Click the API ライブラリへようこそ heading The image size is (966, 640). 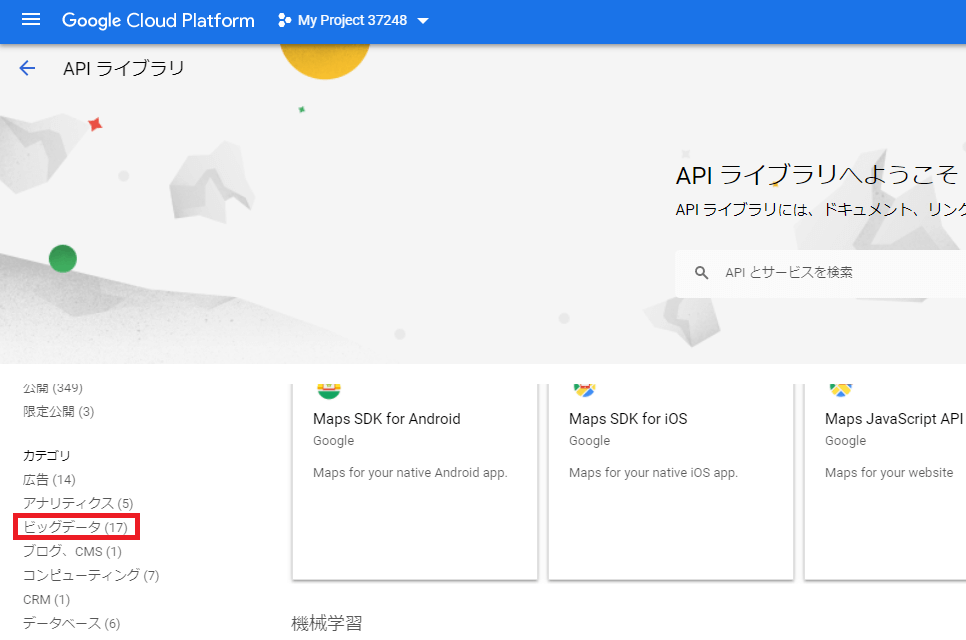(817, 175)
